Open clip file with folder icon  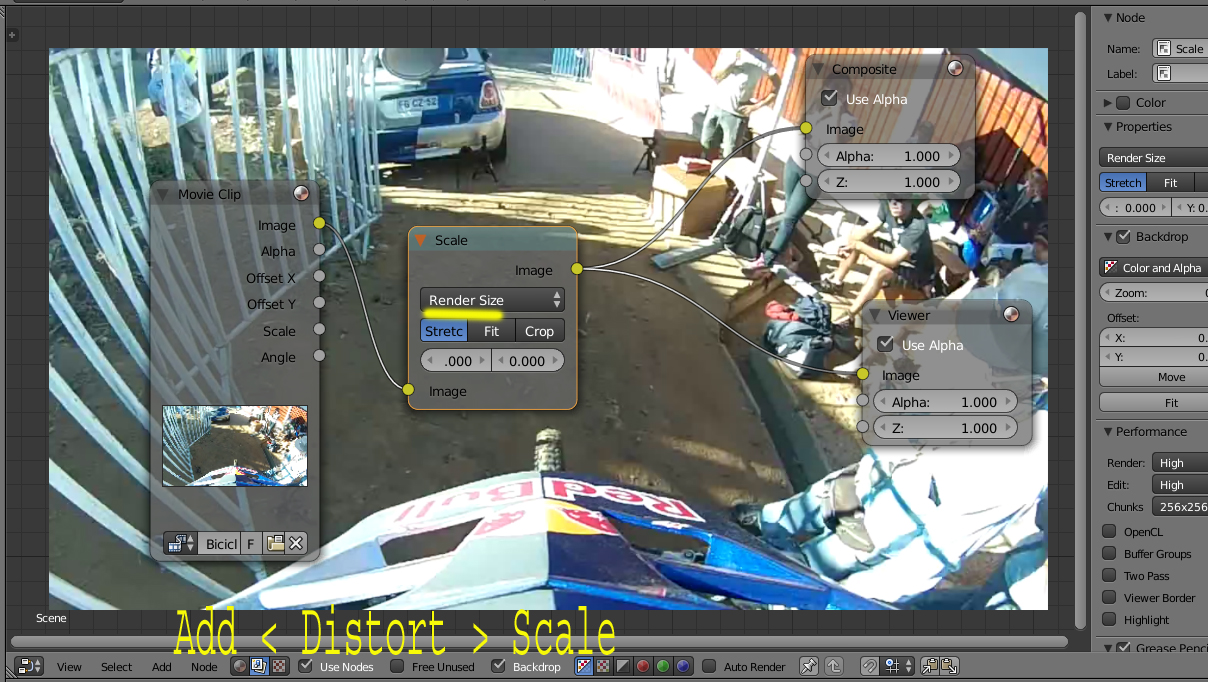point(276,544)
